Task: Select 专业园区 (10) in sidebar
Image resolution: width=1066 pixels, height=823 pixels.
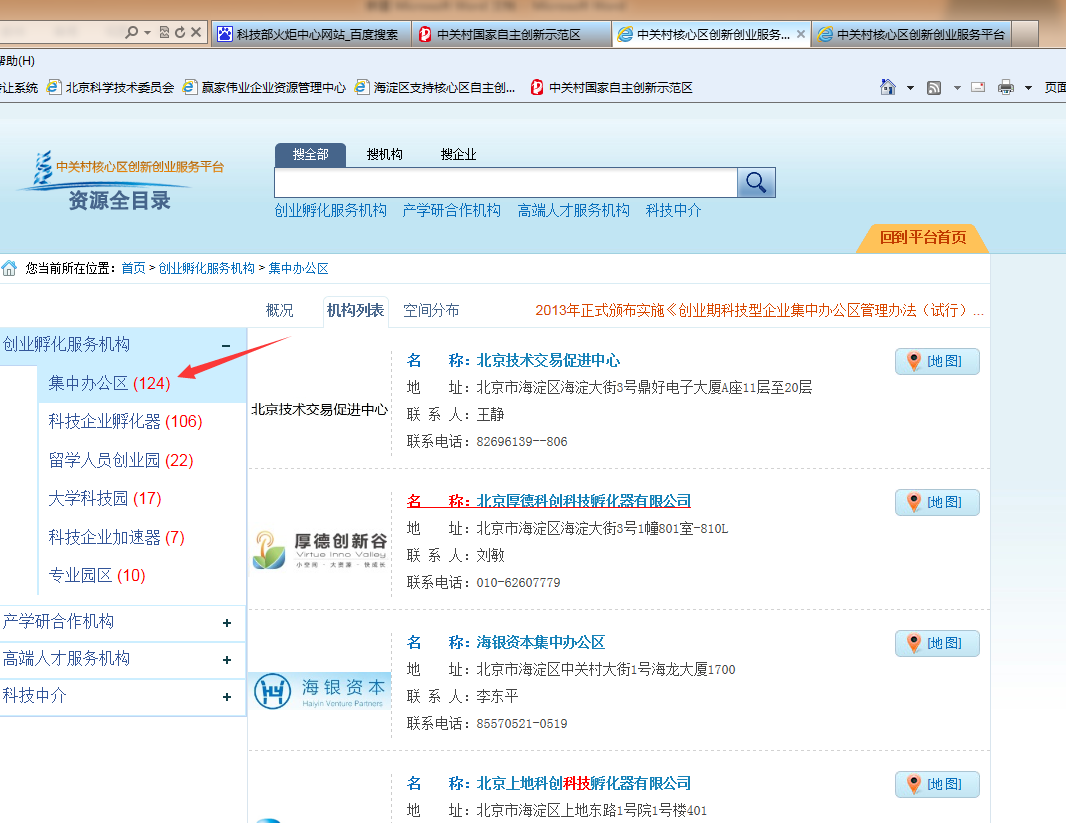Action: pos(97,576)
